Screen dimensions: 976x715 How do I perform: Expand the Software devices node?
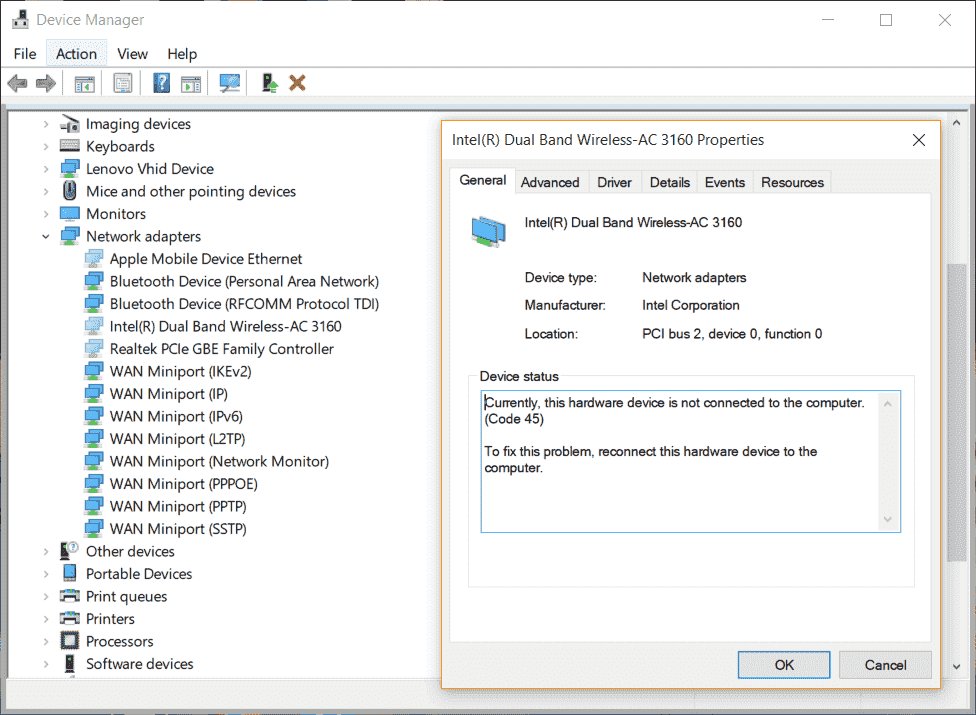(x=45, y=664)
